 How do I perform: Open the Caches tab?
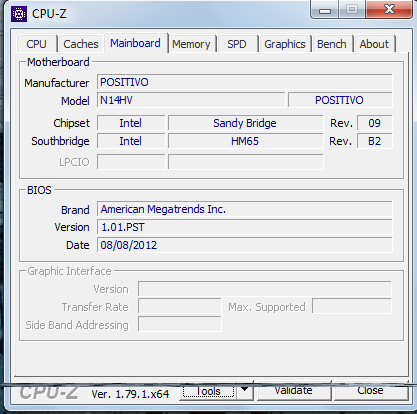pos(81,44)
